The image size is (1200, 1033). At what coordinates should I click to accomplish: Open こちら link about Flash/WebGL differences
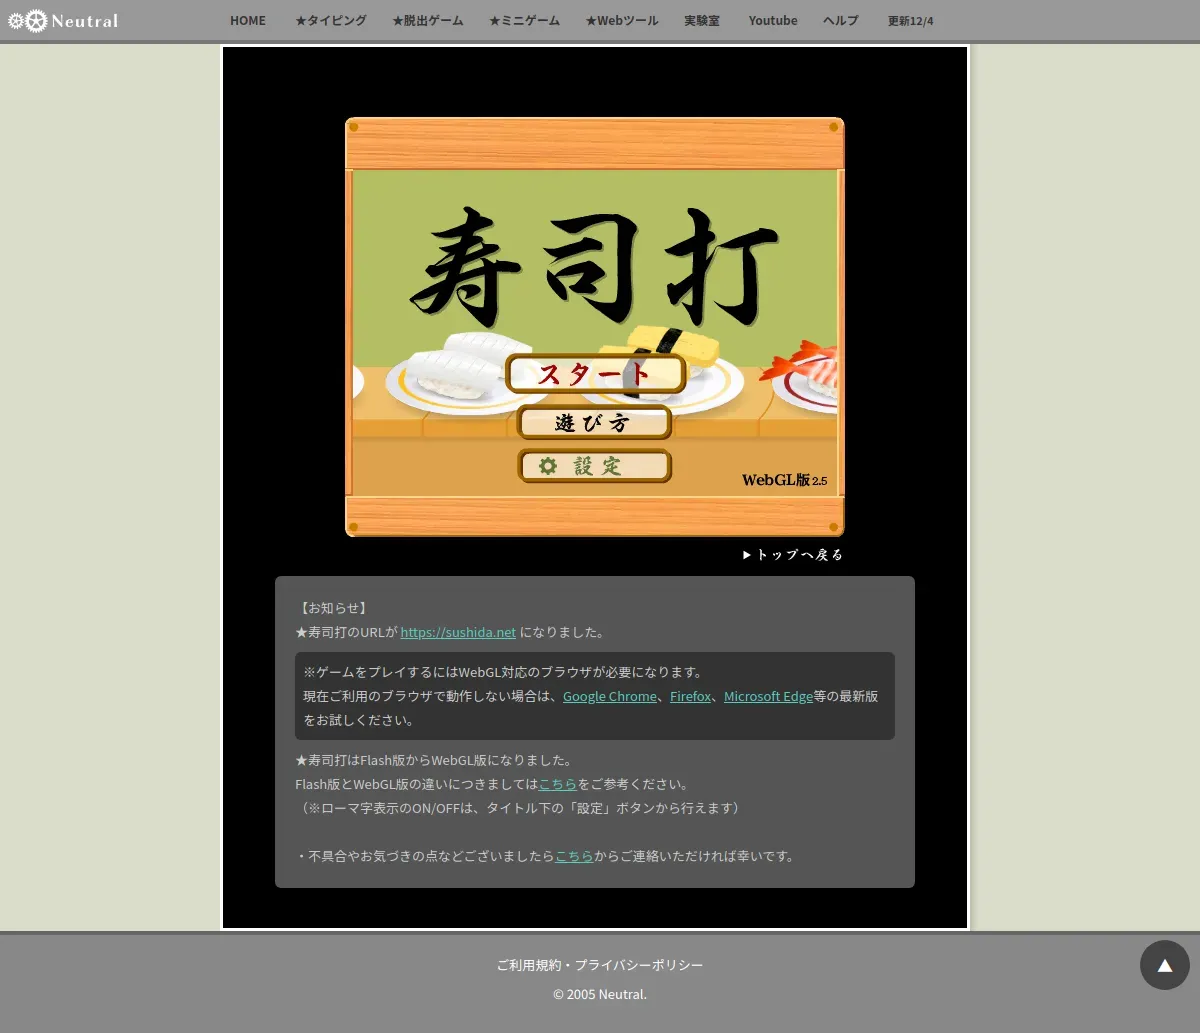[558, 784]
